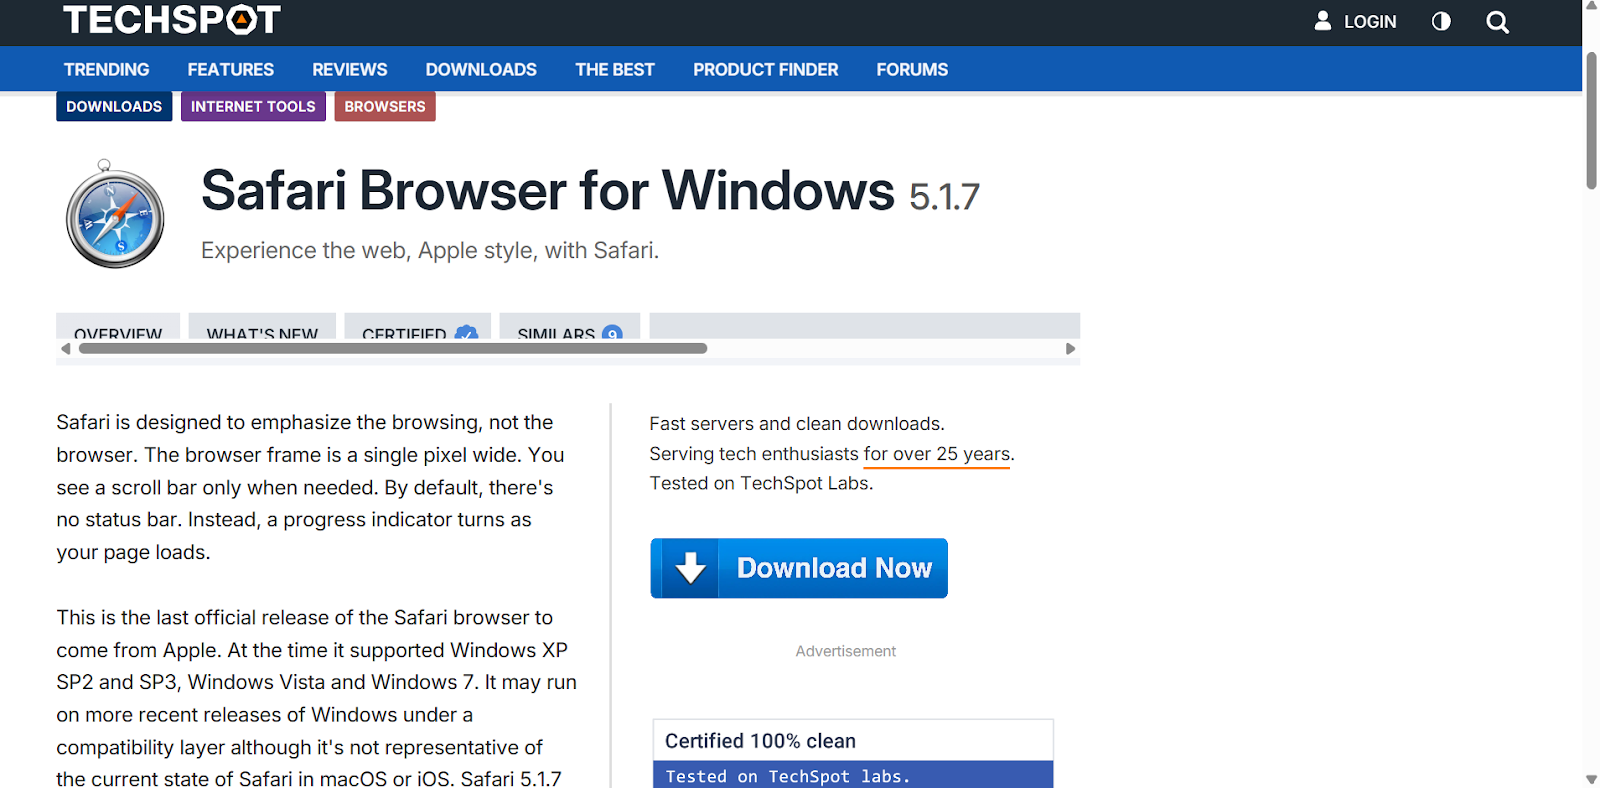Go to FEATURES section
Viewport: 1600px width, 788px height.
point(231,70)
